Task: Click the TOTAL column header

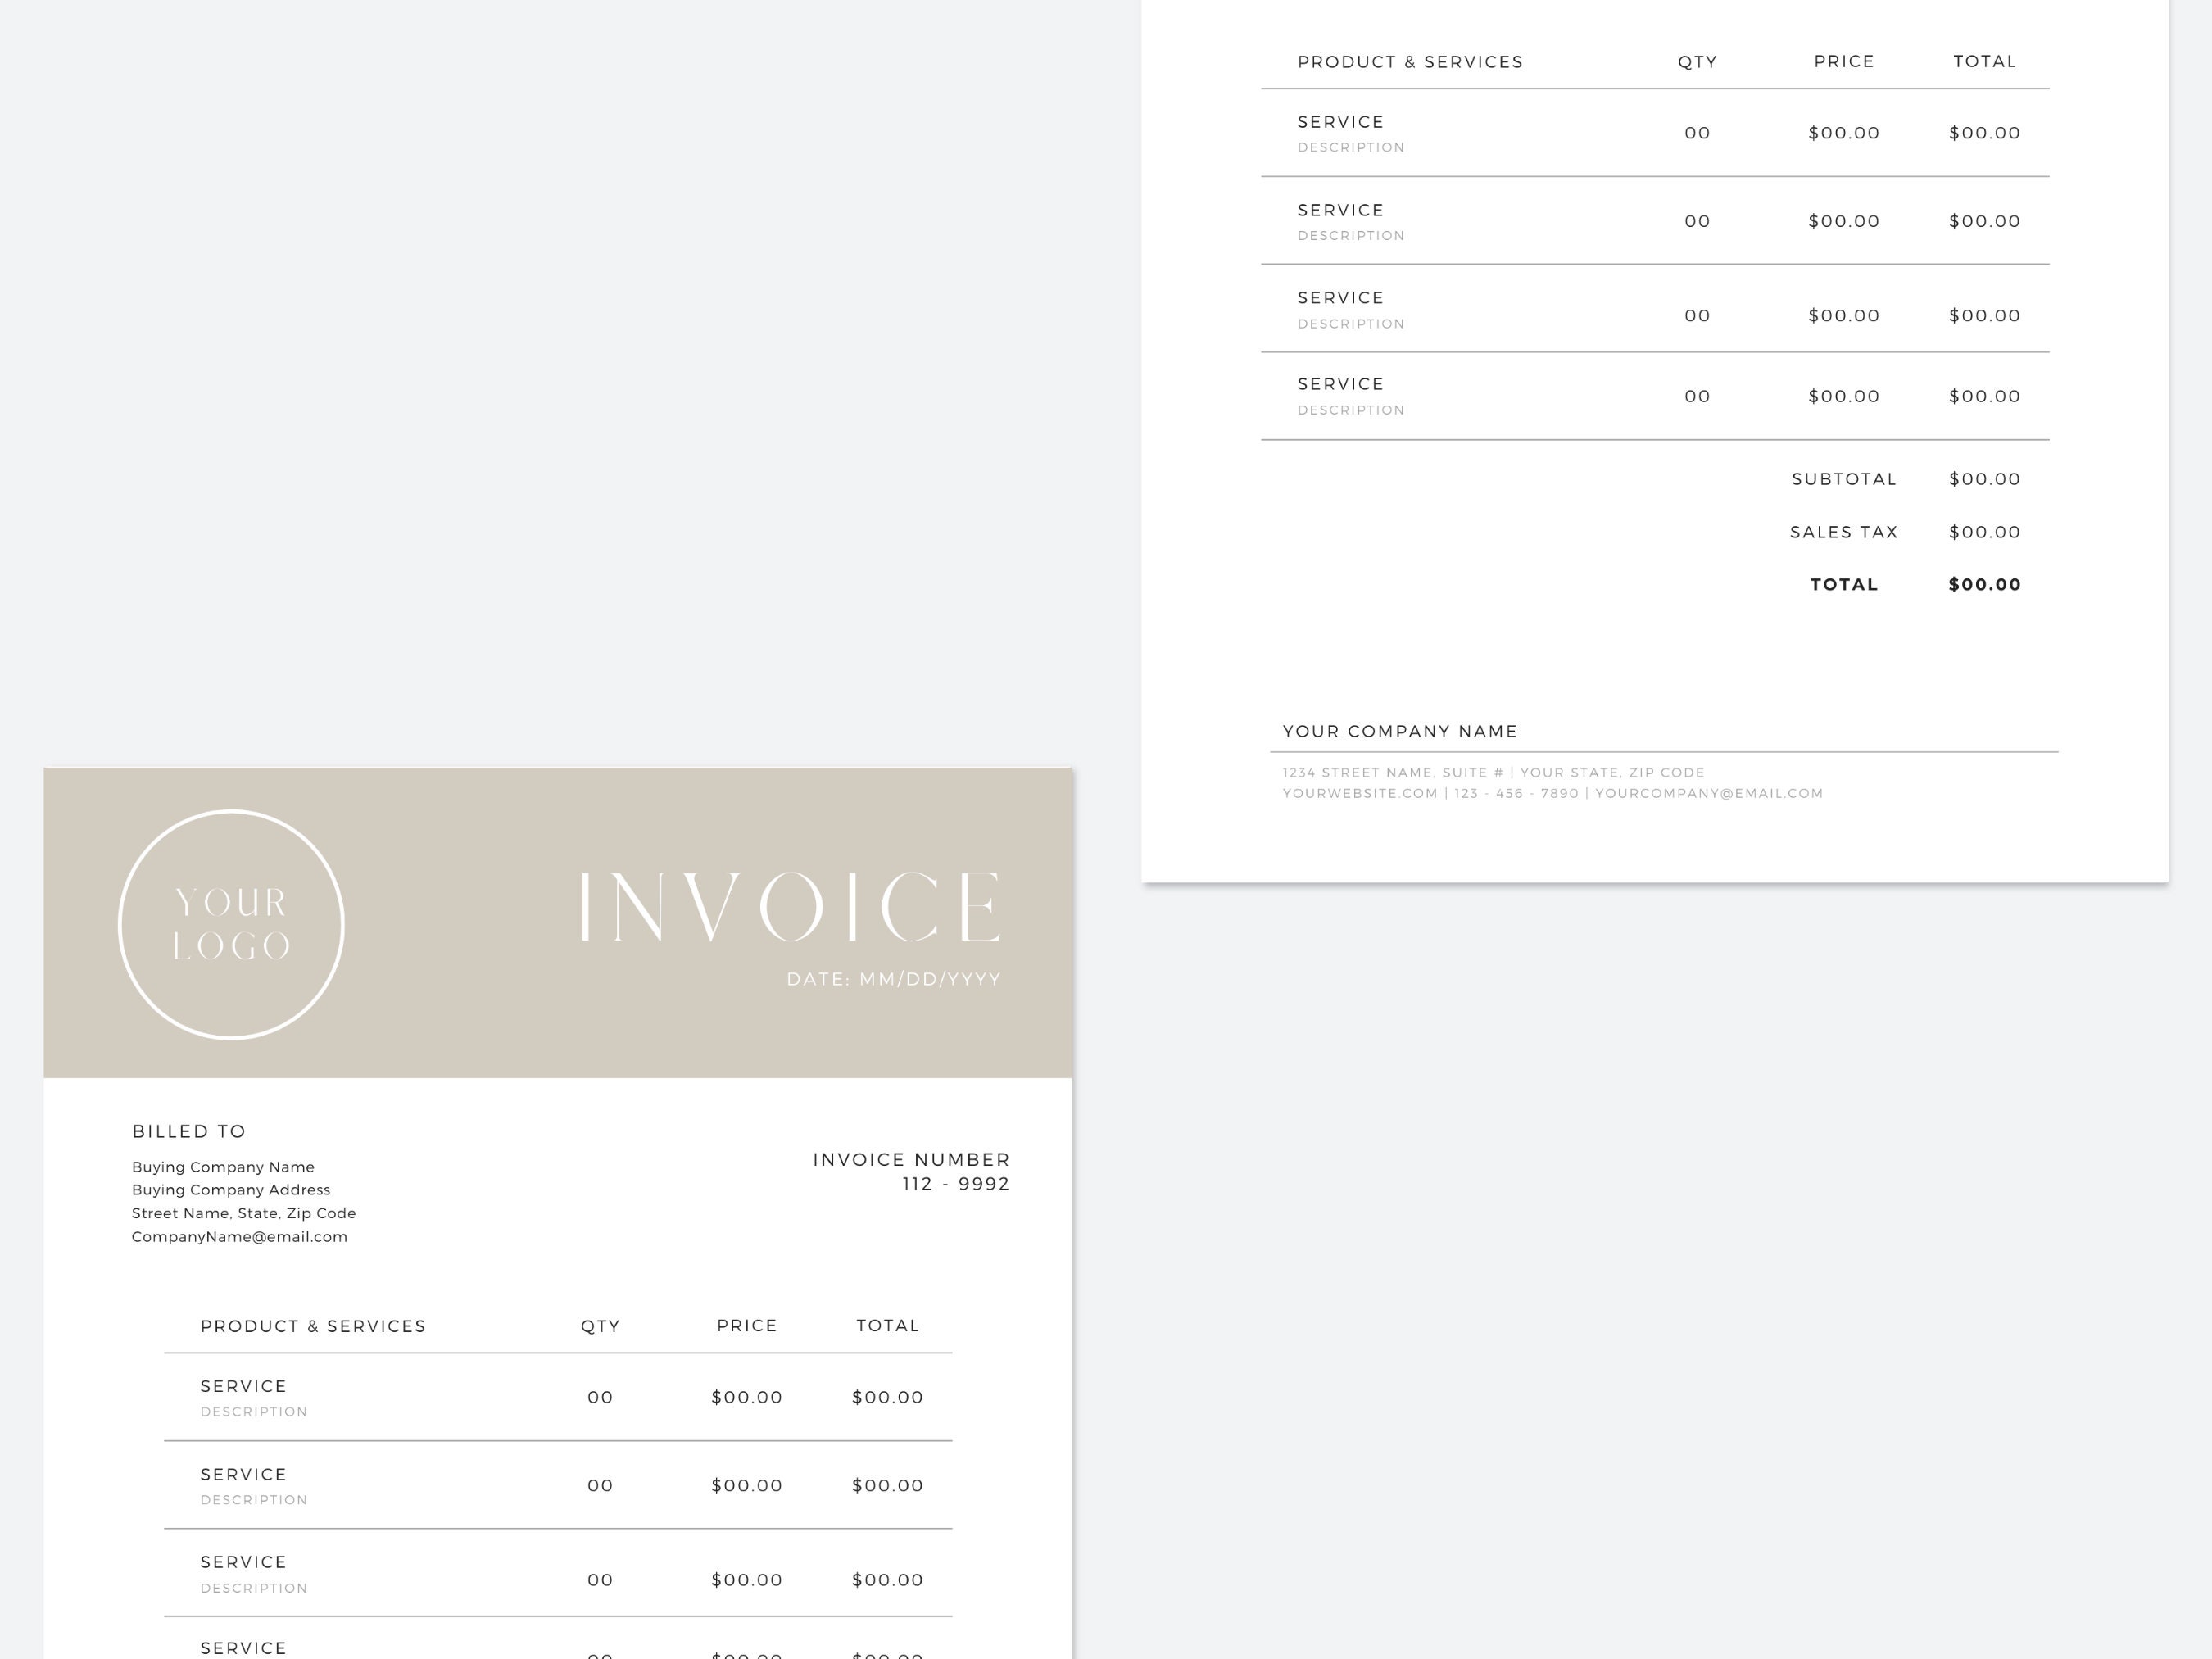Action: [886, 1325]
